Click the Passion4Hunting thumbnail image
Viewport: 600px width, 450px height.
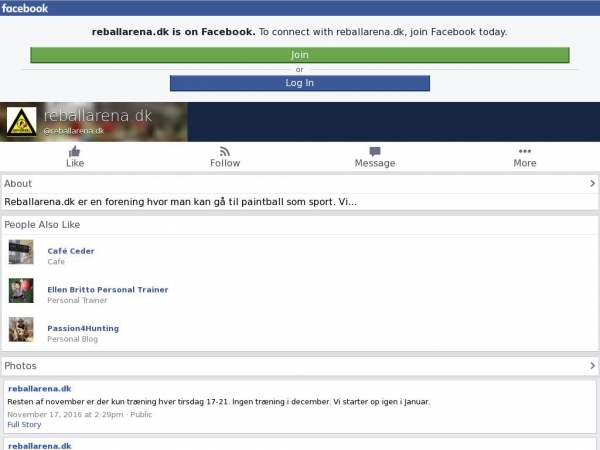point(21,329)
